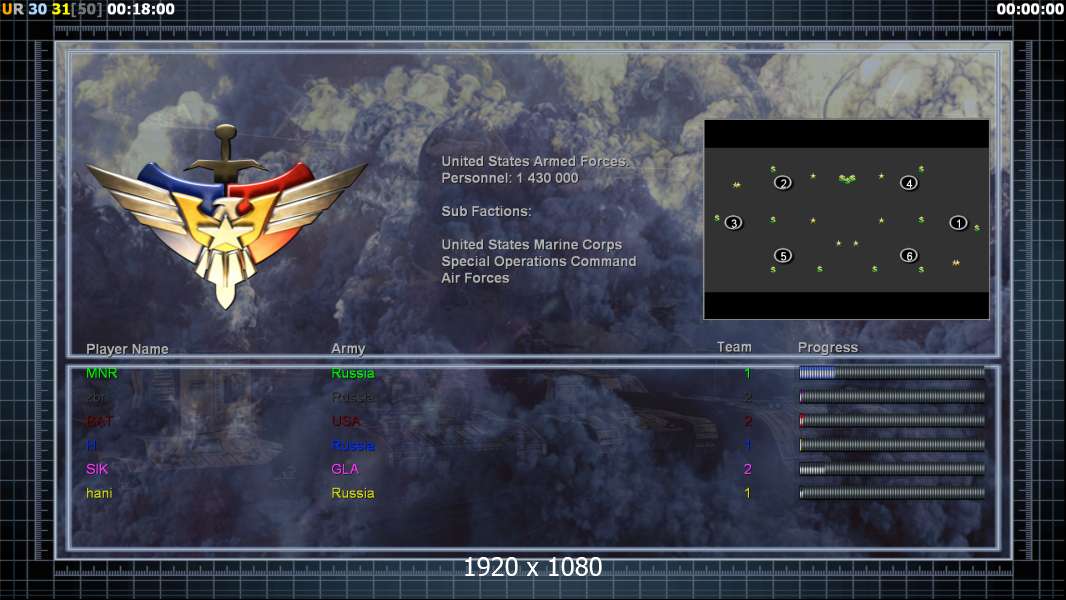Click the team number in the SIK row

point(747,469)
